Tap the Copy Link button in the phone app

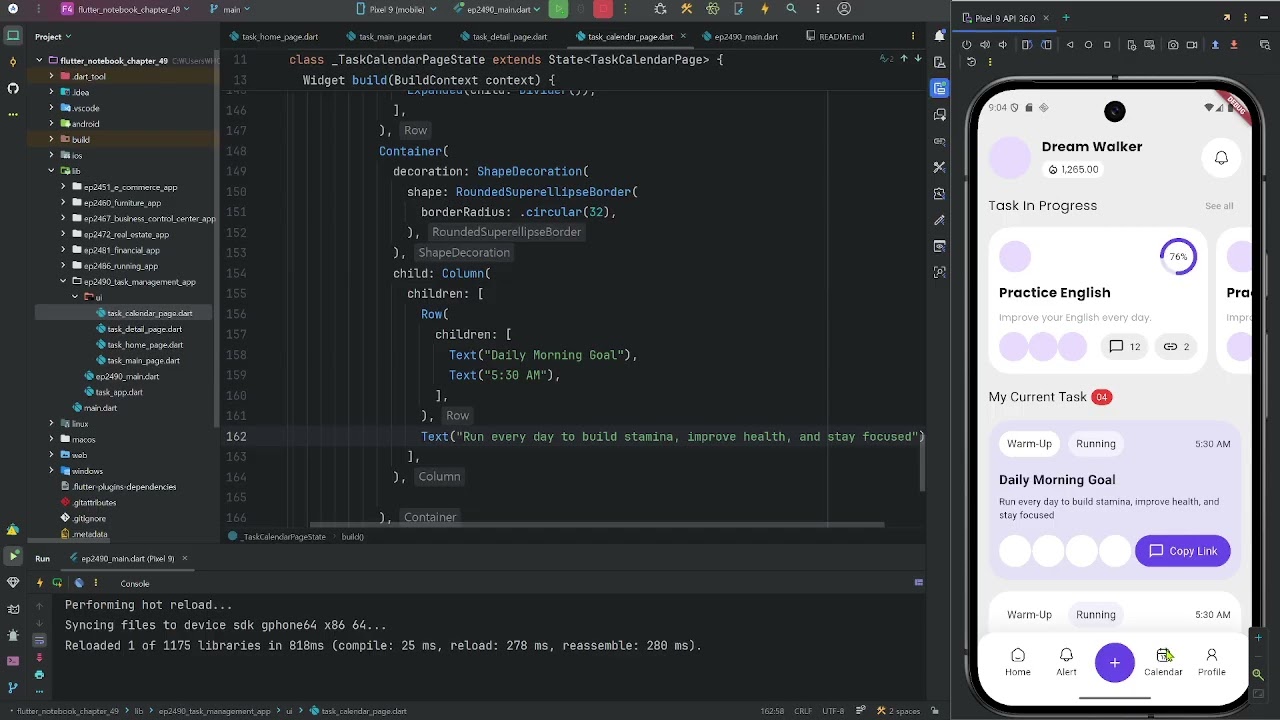(x=1182, y=551)
